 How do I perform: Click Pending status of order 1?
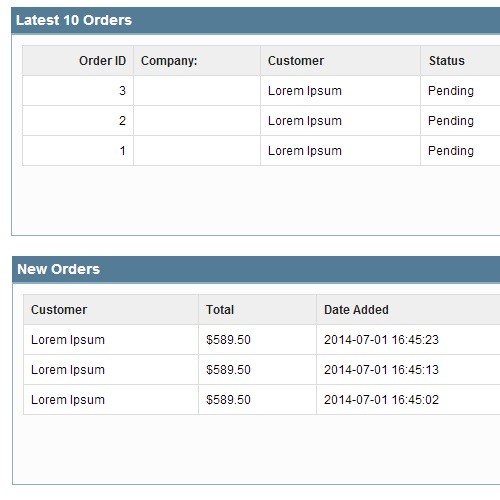click(451, 151)
